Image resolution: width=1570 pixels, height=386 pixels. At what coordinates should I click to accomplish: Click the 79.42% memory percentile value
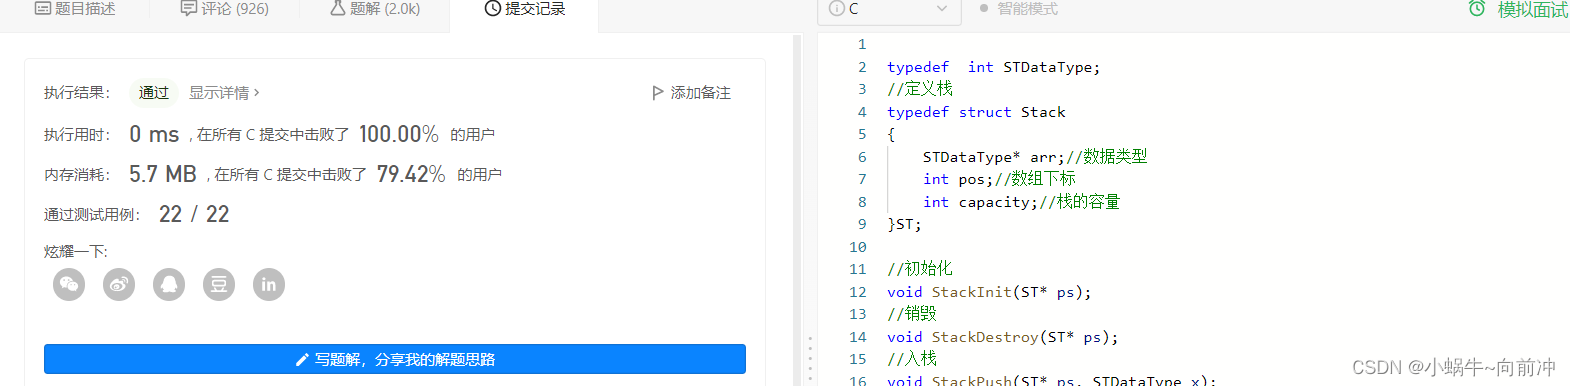pyautogui.click(x=411, y=174)
